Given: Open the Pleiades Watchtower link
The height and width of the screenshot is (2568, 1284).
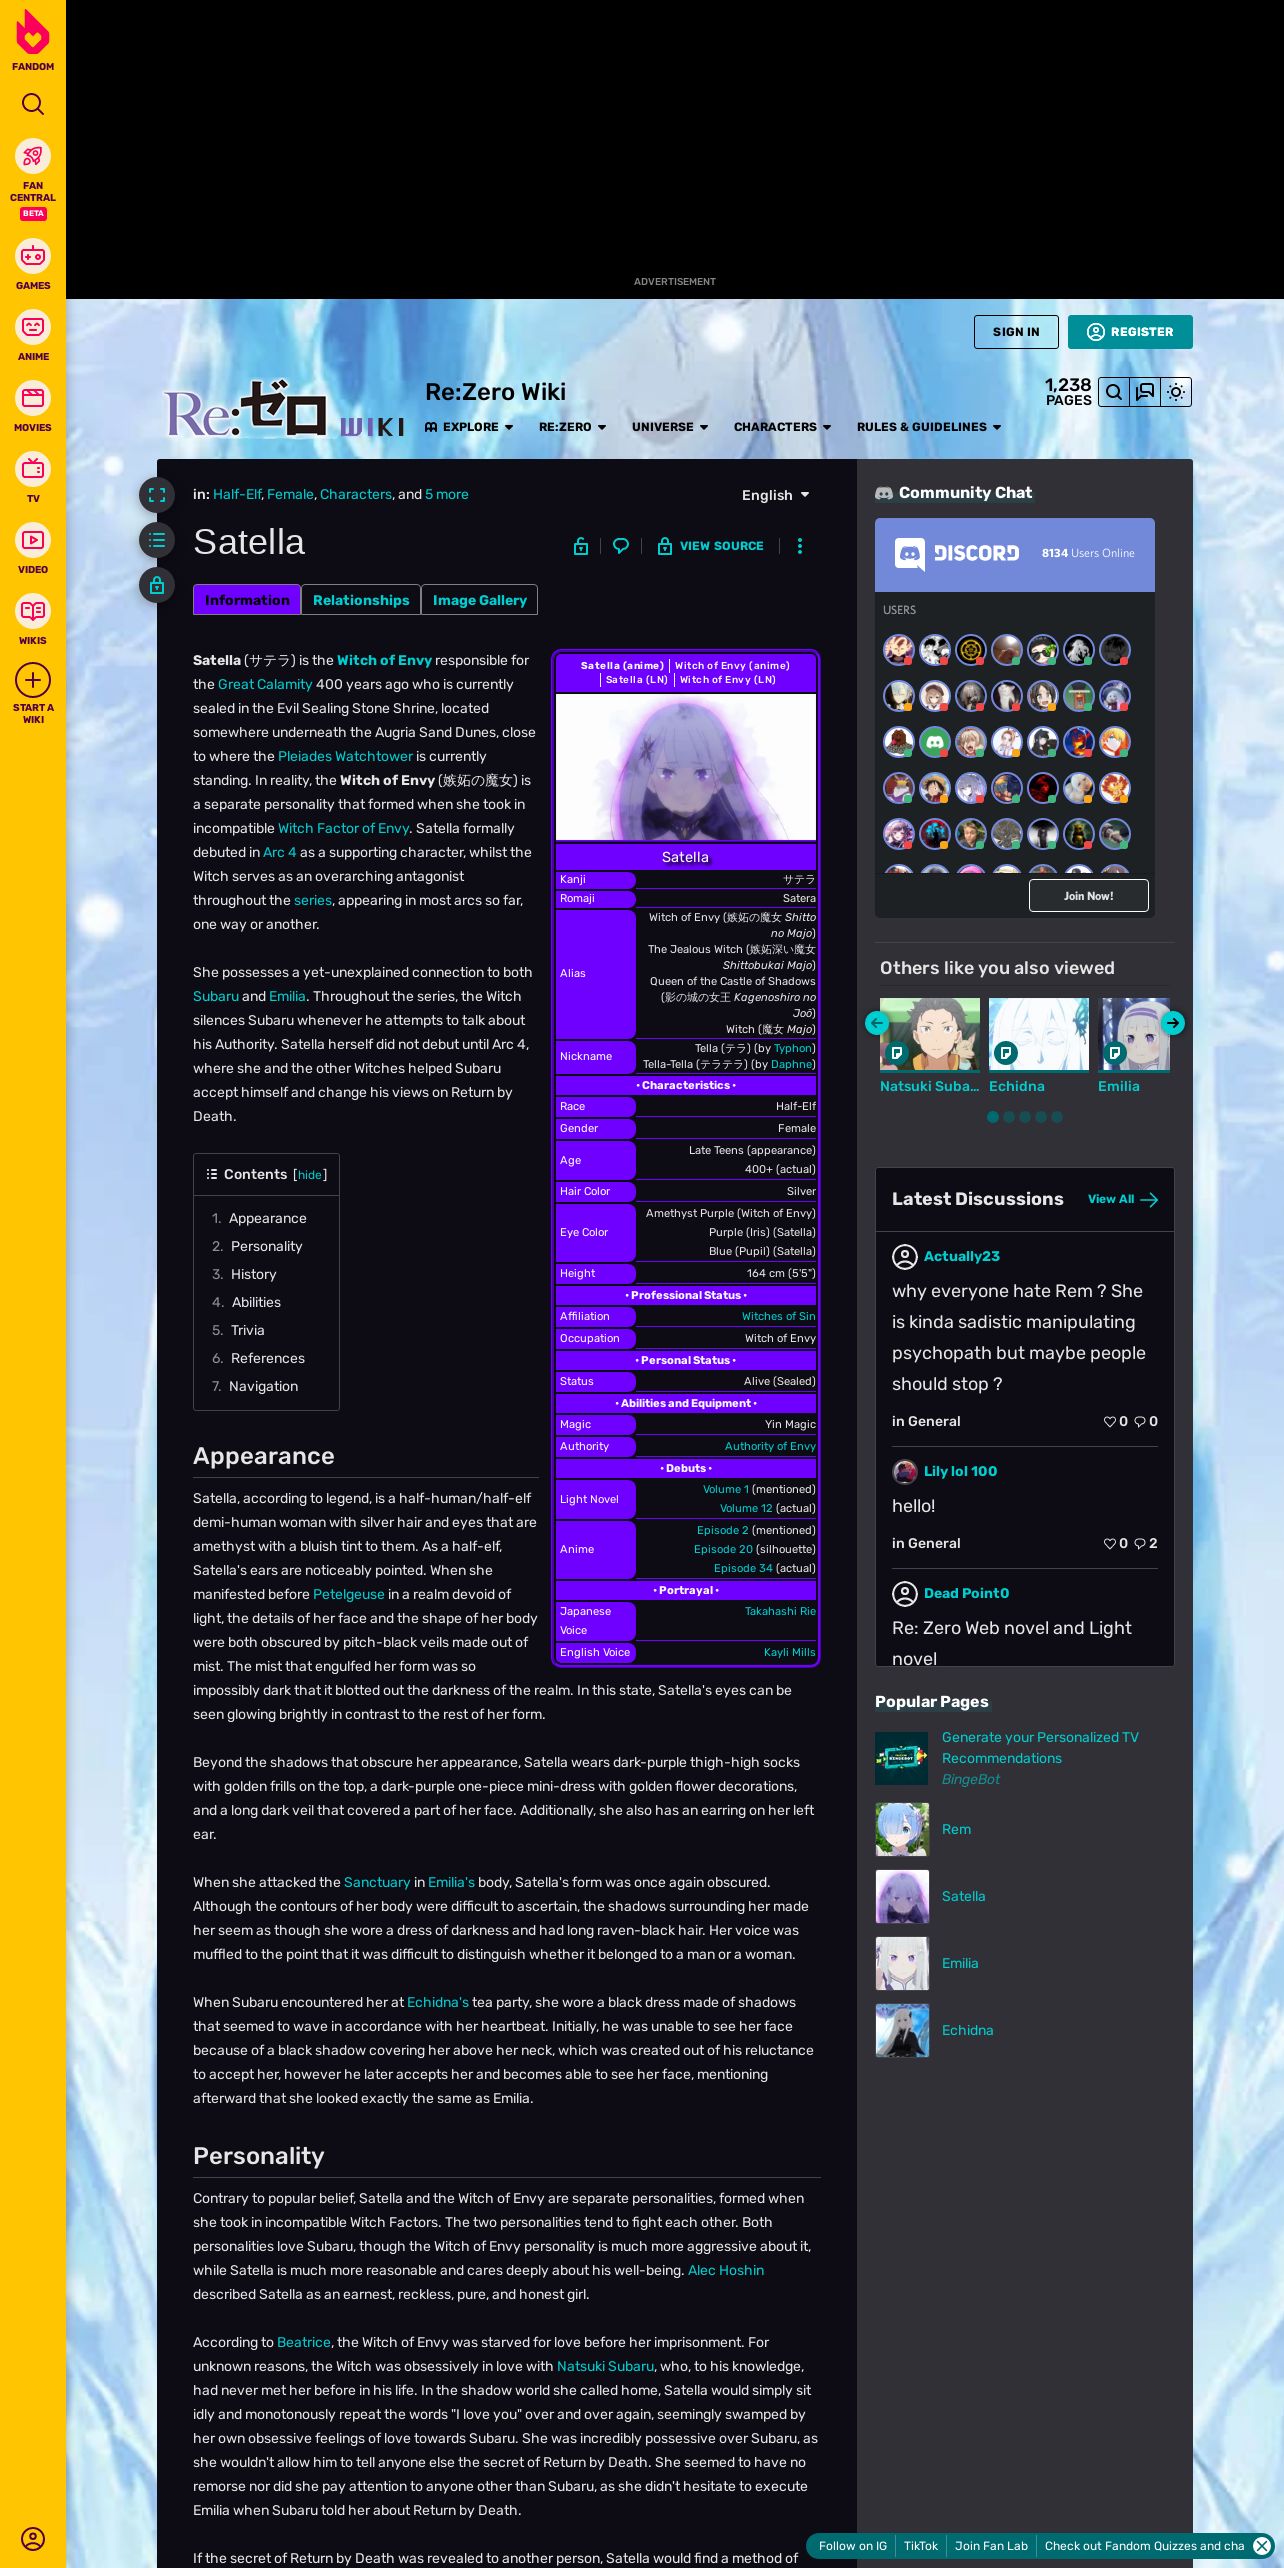Looking at the screenshot, I should (345, 756).
